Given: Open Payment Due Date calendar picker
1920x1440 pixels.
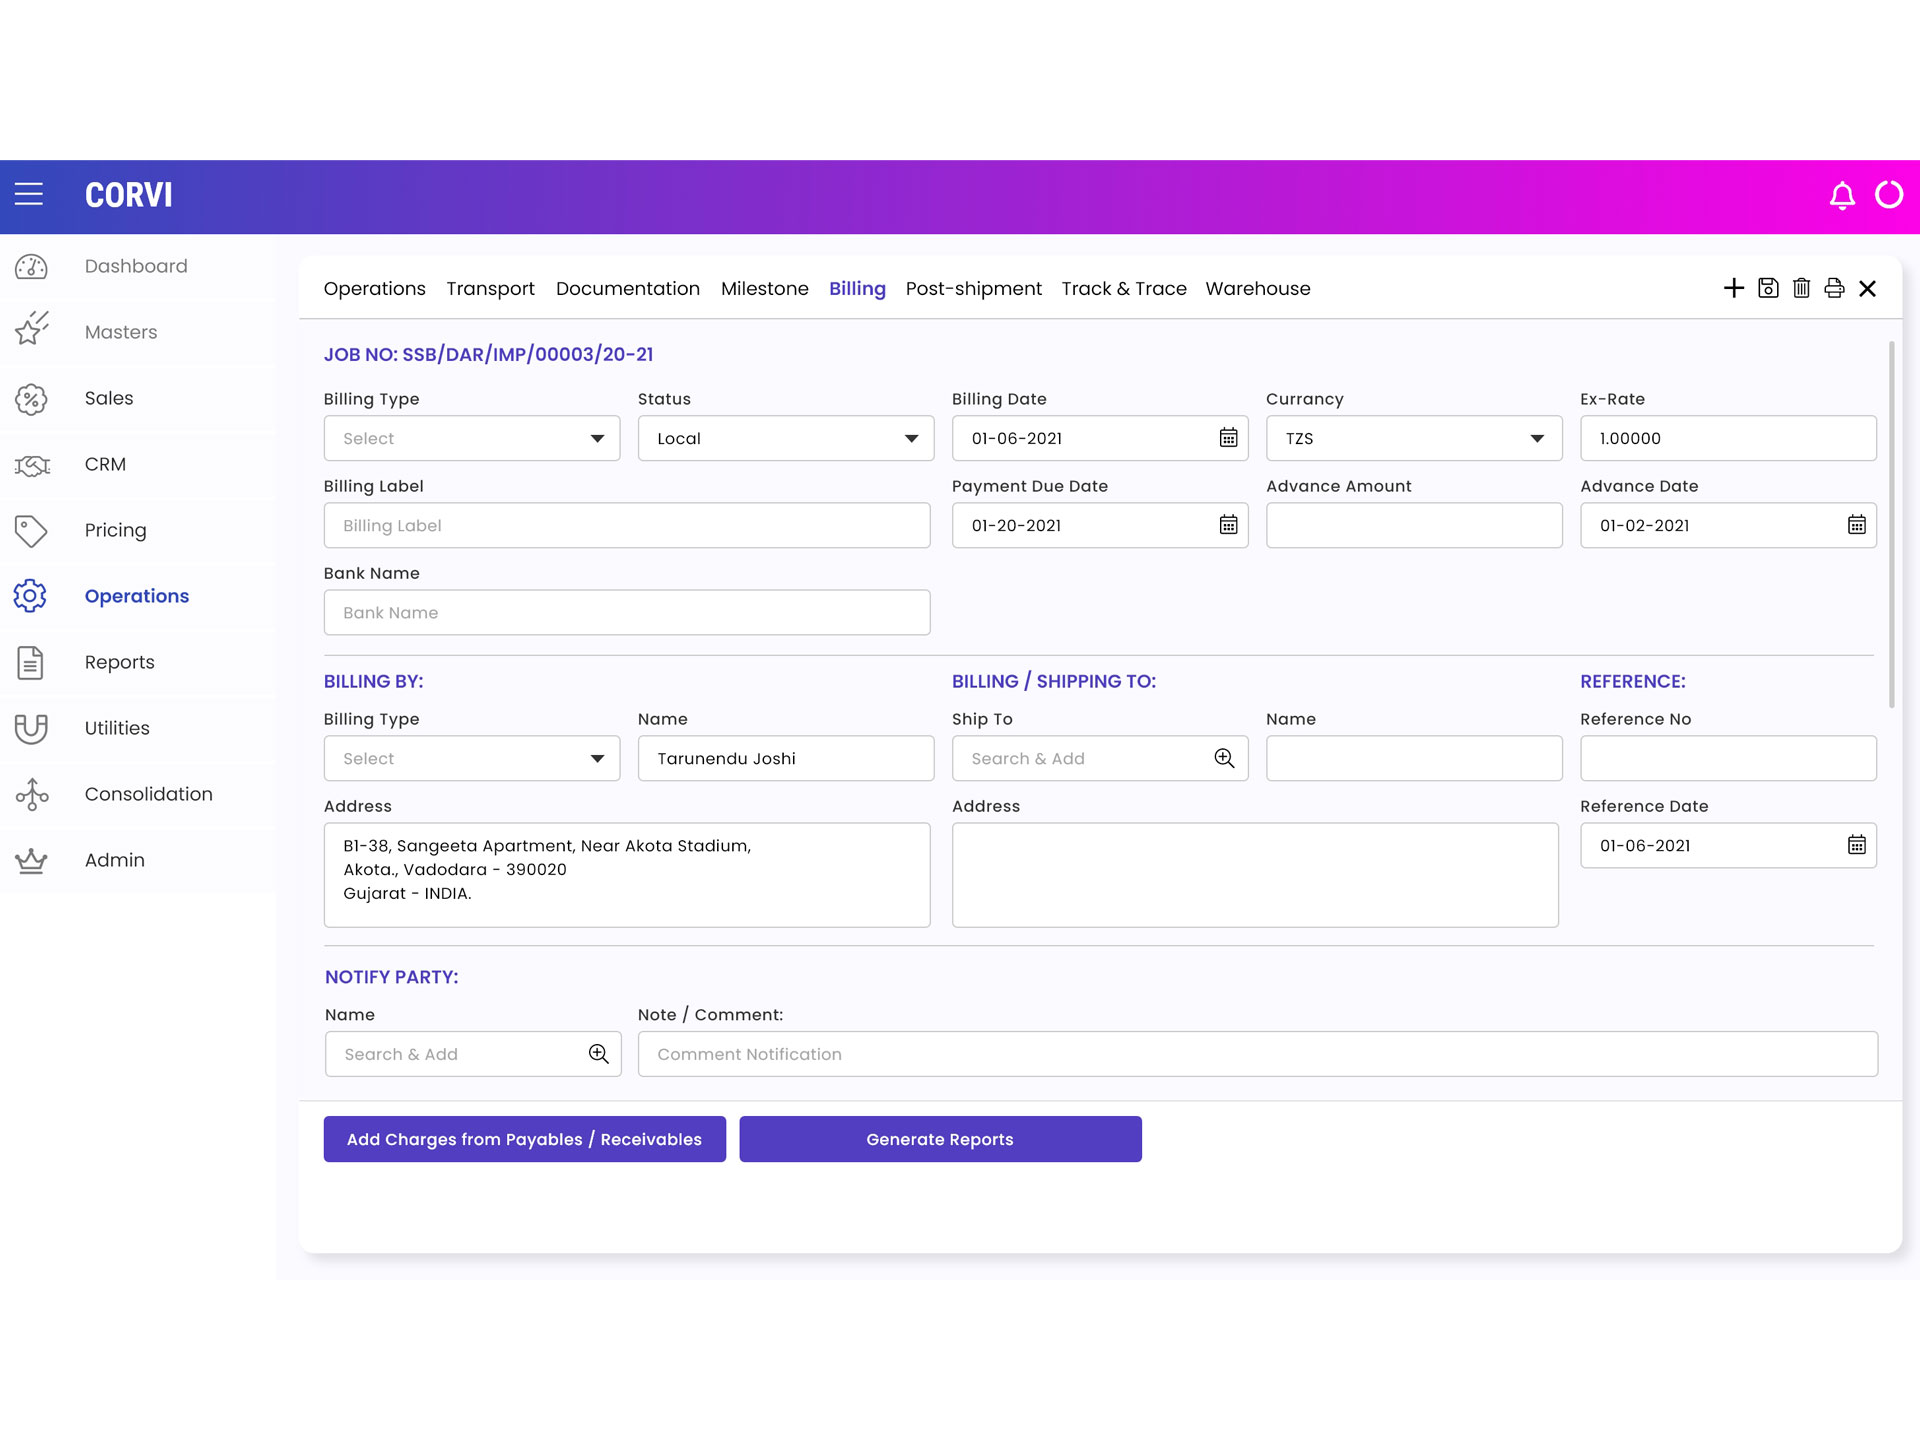Looking at the screenshot, I should (x=1228, y=525).
